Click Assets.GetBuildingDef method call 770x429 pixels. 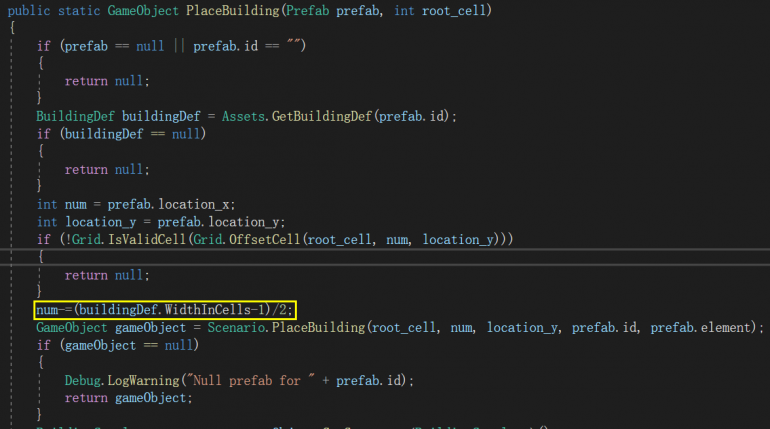[298, 116]
